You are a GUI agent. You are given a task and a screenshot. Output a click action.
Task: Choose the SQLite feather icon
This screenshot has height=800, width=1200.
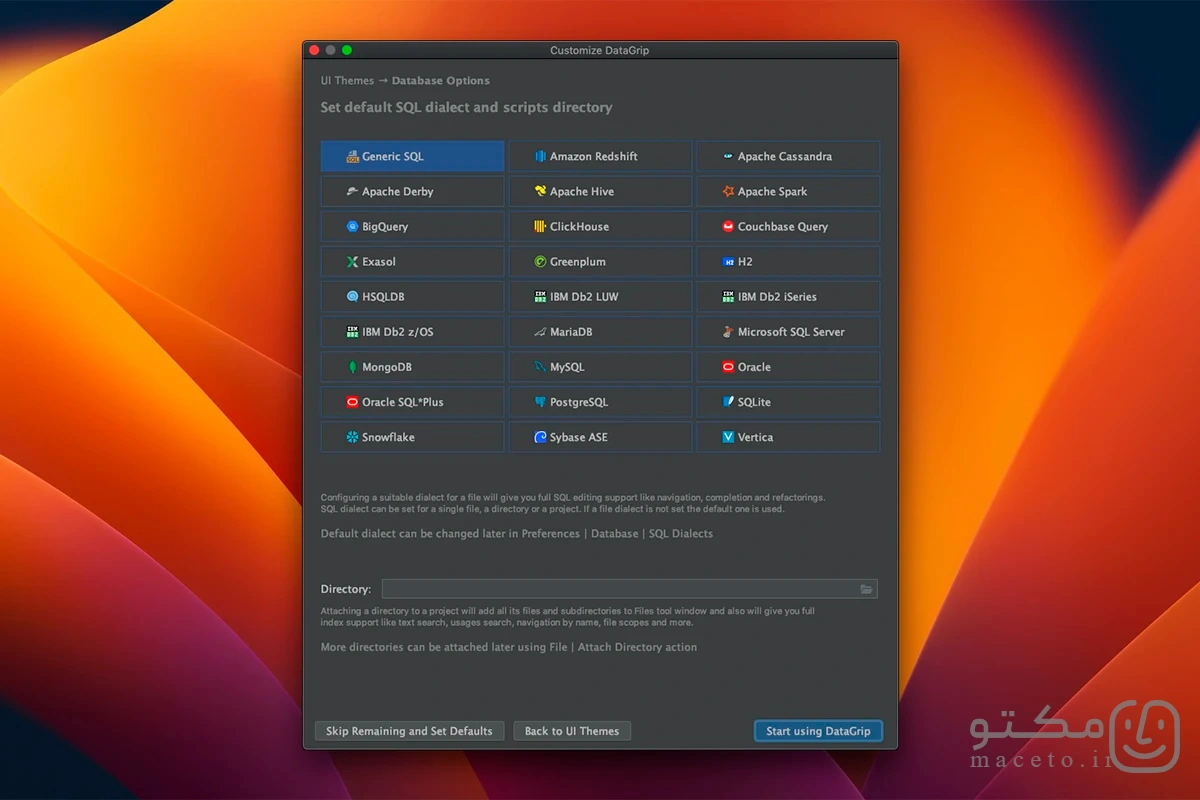728,402
